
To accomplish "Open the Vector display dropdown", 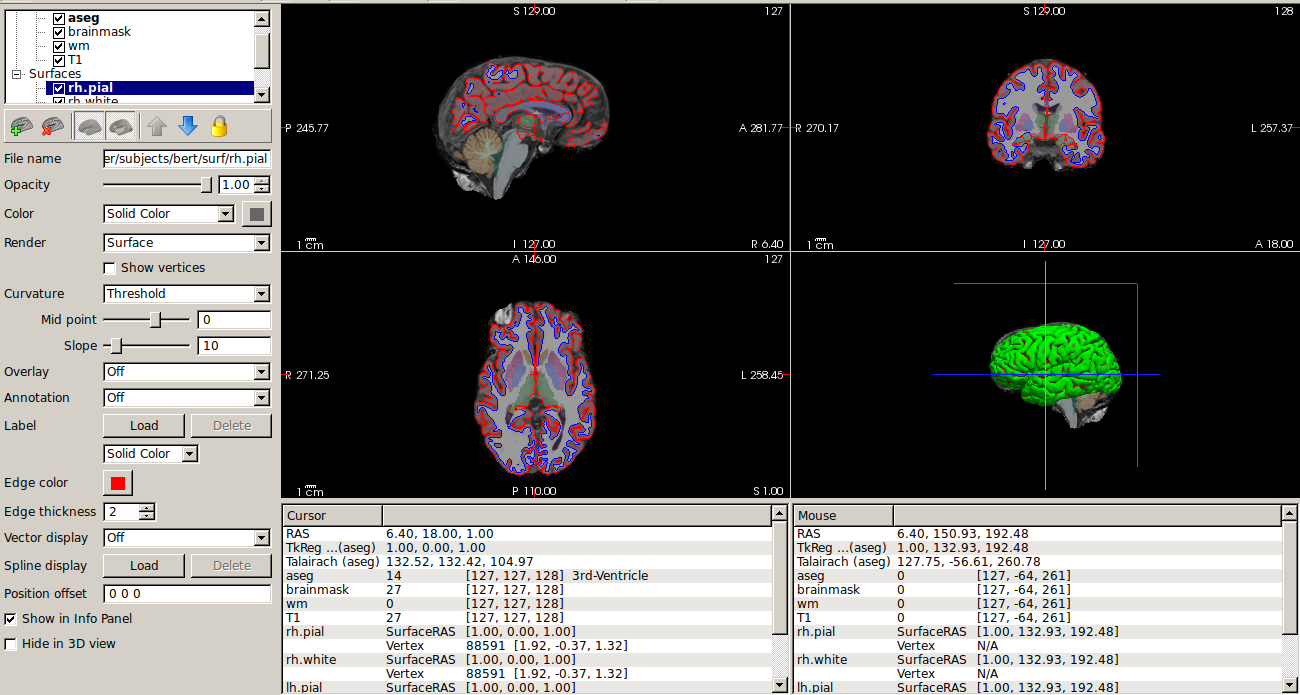I will [187, 538].
